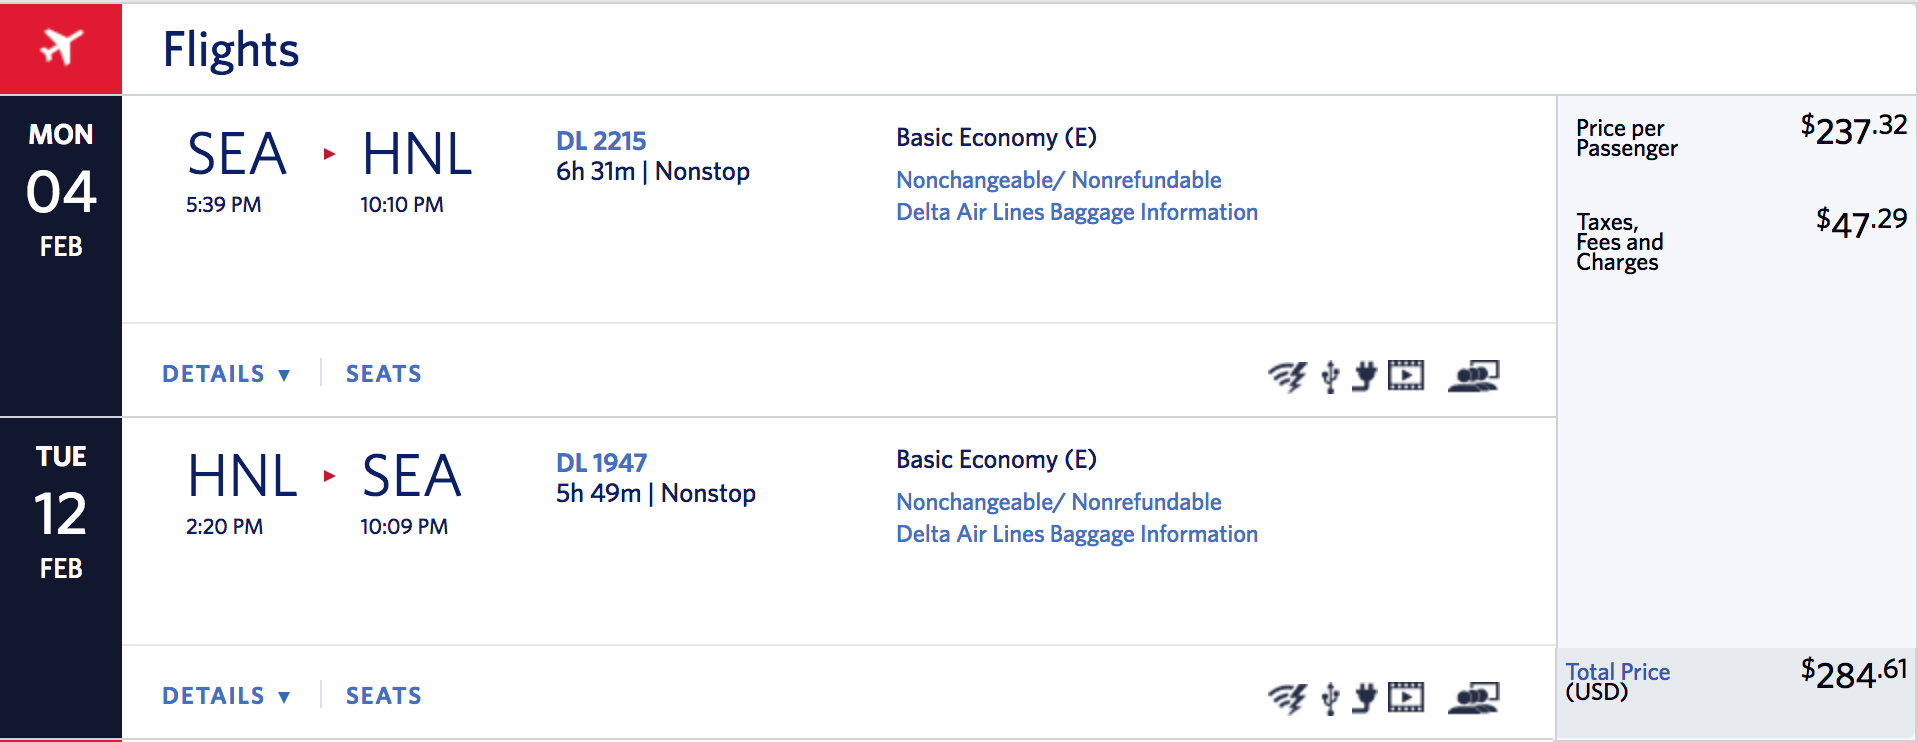Screen dimensions: 1918x742
Task: Open Seats for the SEA to HNL flight
Action: point(383,374)
